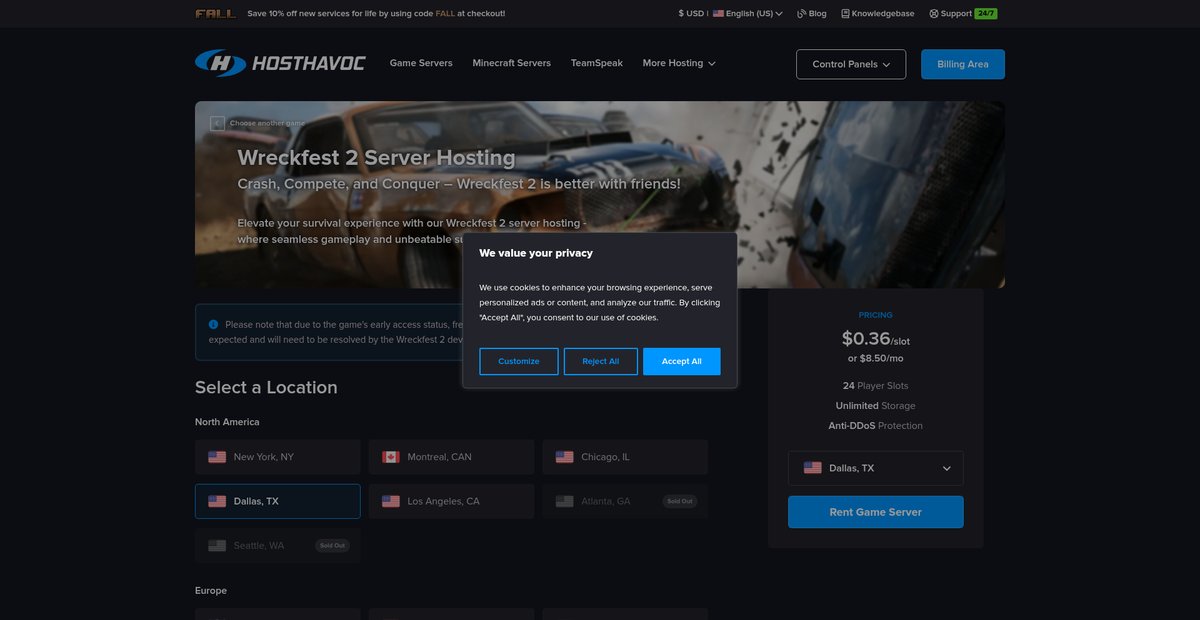Open the Knowledgebase link

(x=878, y=14)
